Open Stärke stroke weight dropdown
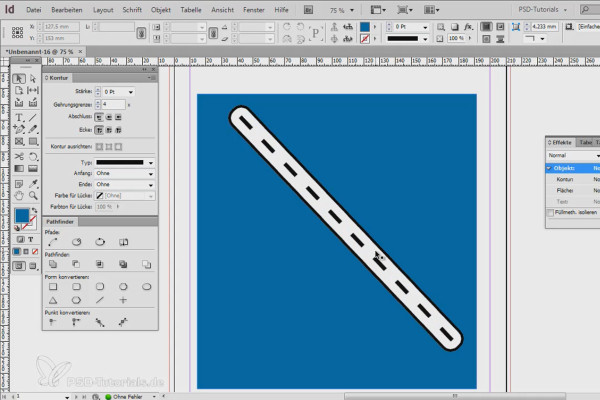The height and width of the screenshot is (400, 600). pos(130,92)
